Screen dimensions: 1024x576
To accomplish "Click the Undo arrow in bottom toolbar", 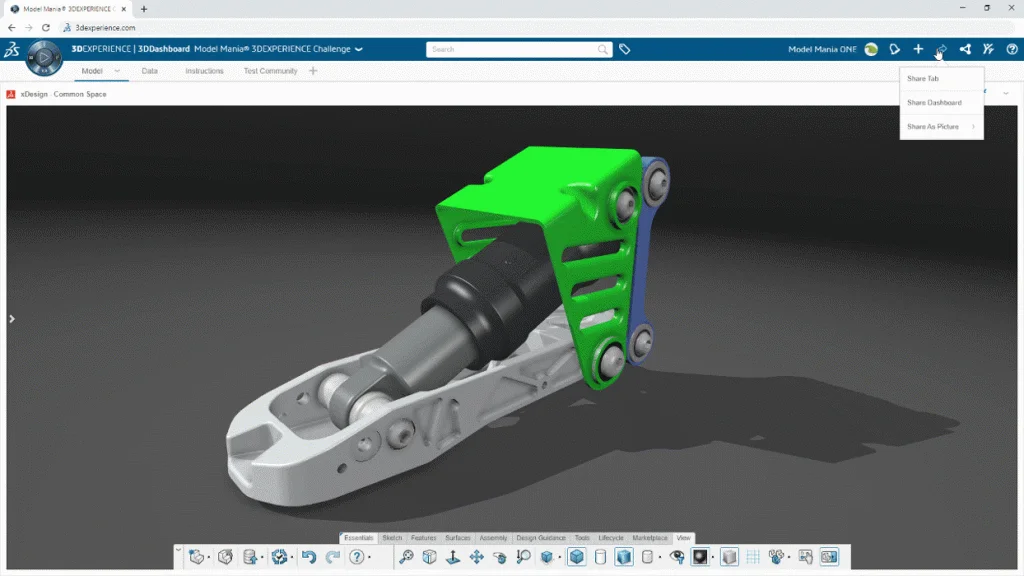I will click(x=308, y=557).
